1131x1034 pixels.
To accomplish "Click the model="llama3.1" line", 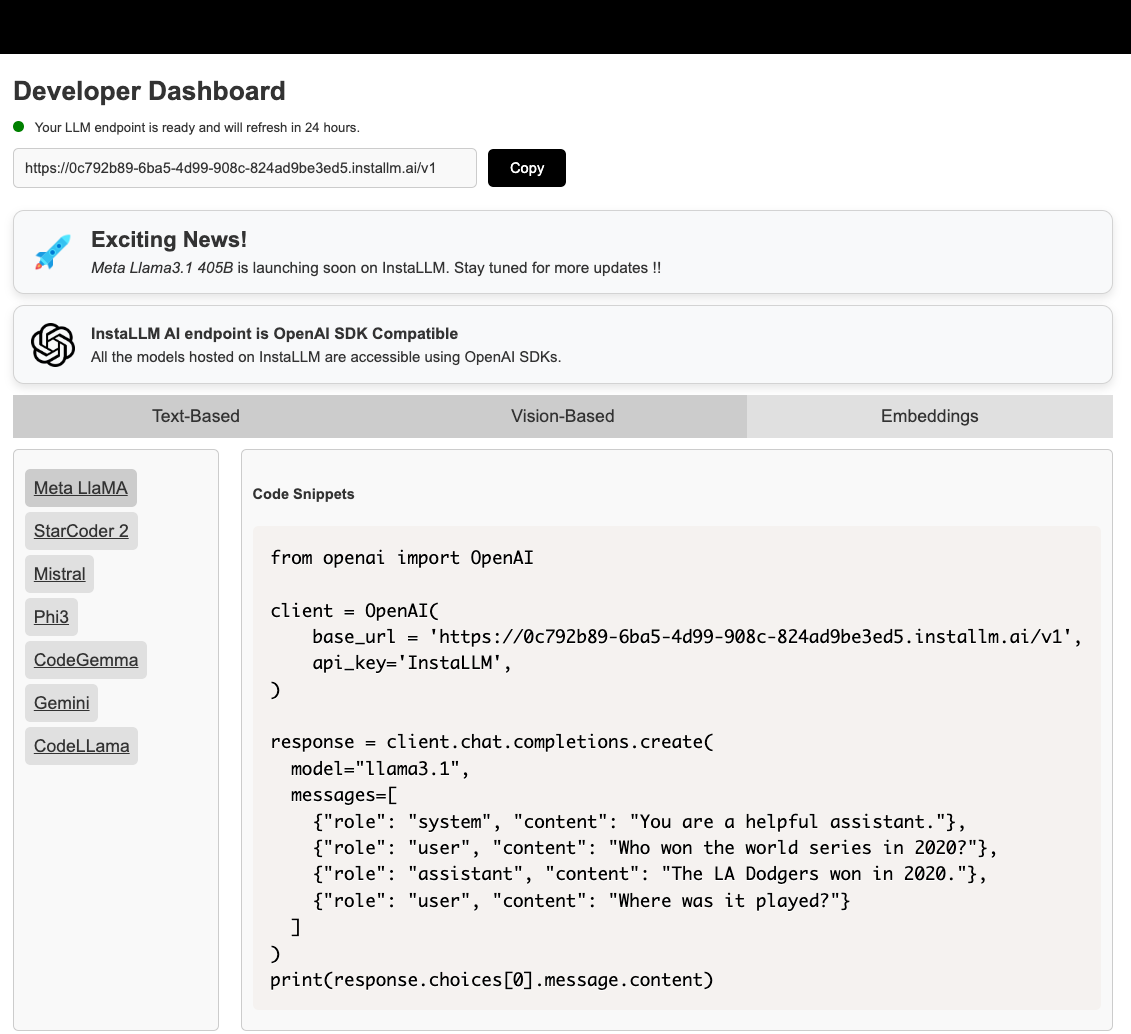I will pyautogui.click(x=379, y=769).
